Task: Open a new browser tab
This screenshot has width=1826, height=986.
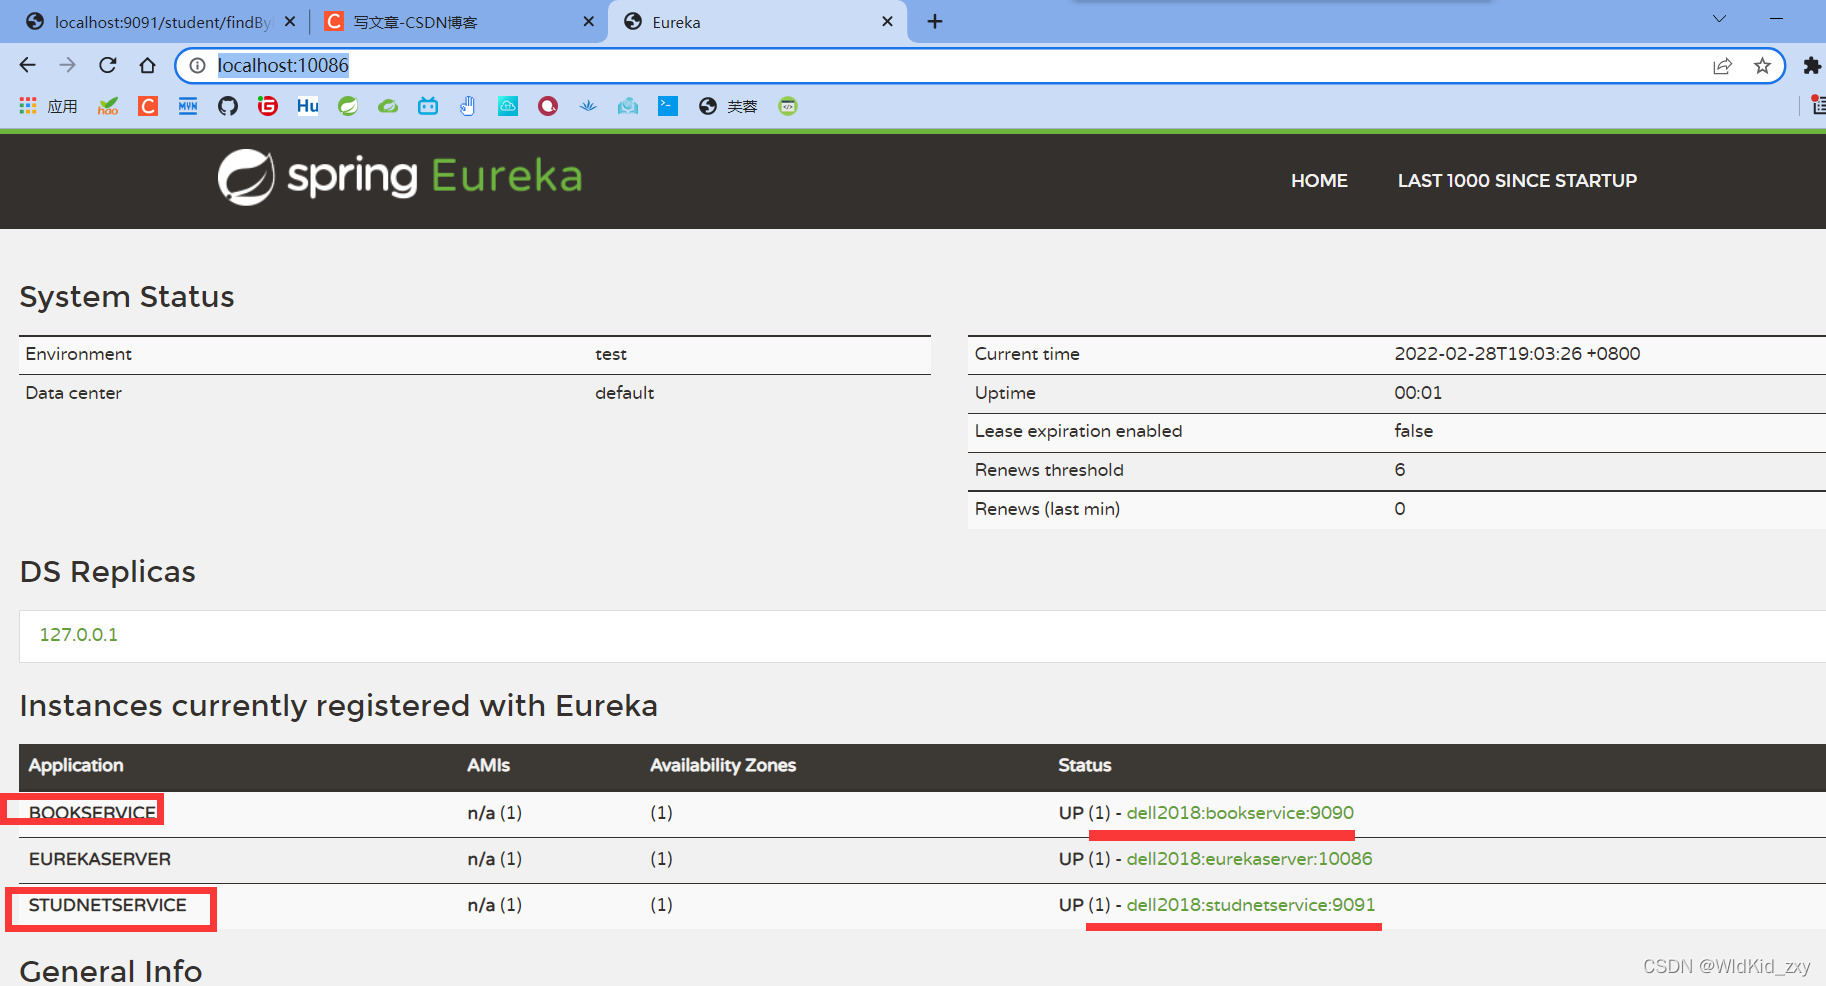Action: pos(935,21)
